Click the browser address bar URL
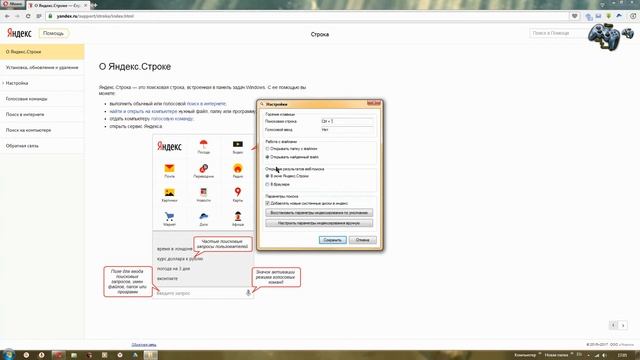640x360 pixels. coord(95,16)
